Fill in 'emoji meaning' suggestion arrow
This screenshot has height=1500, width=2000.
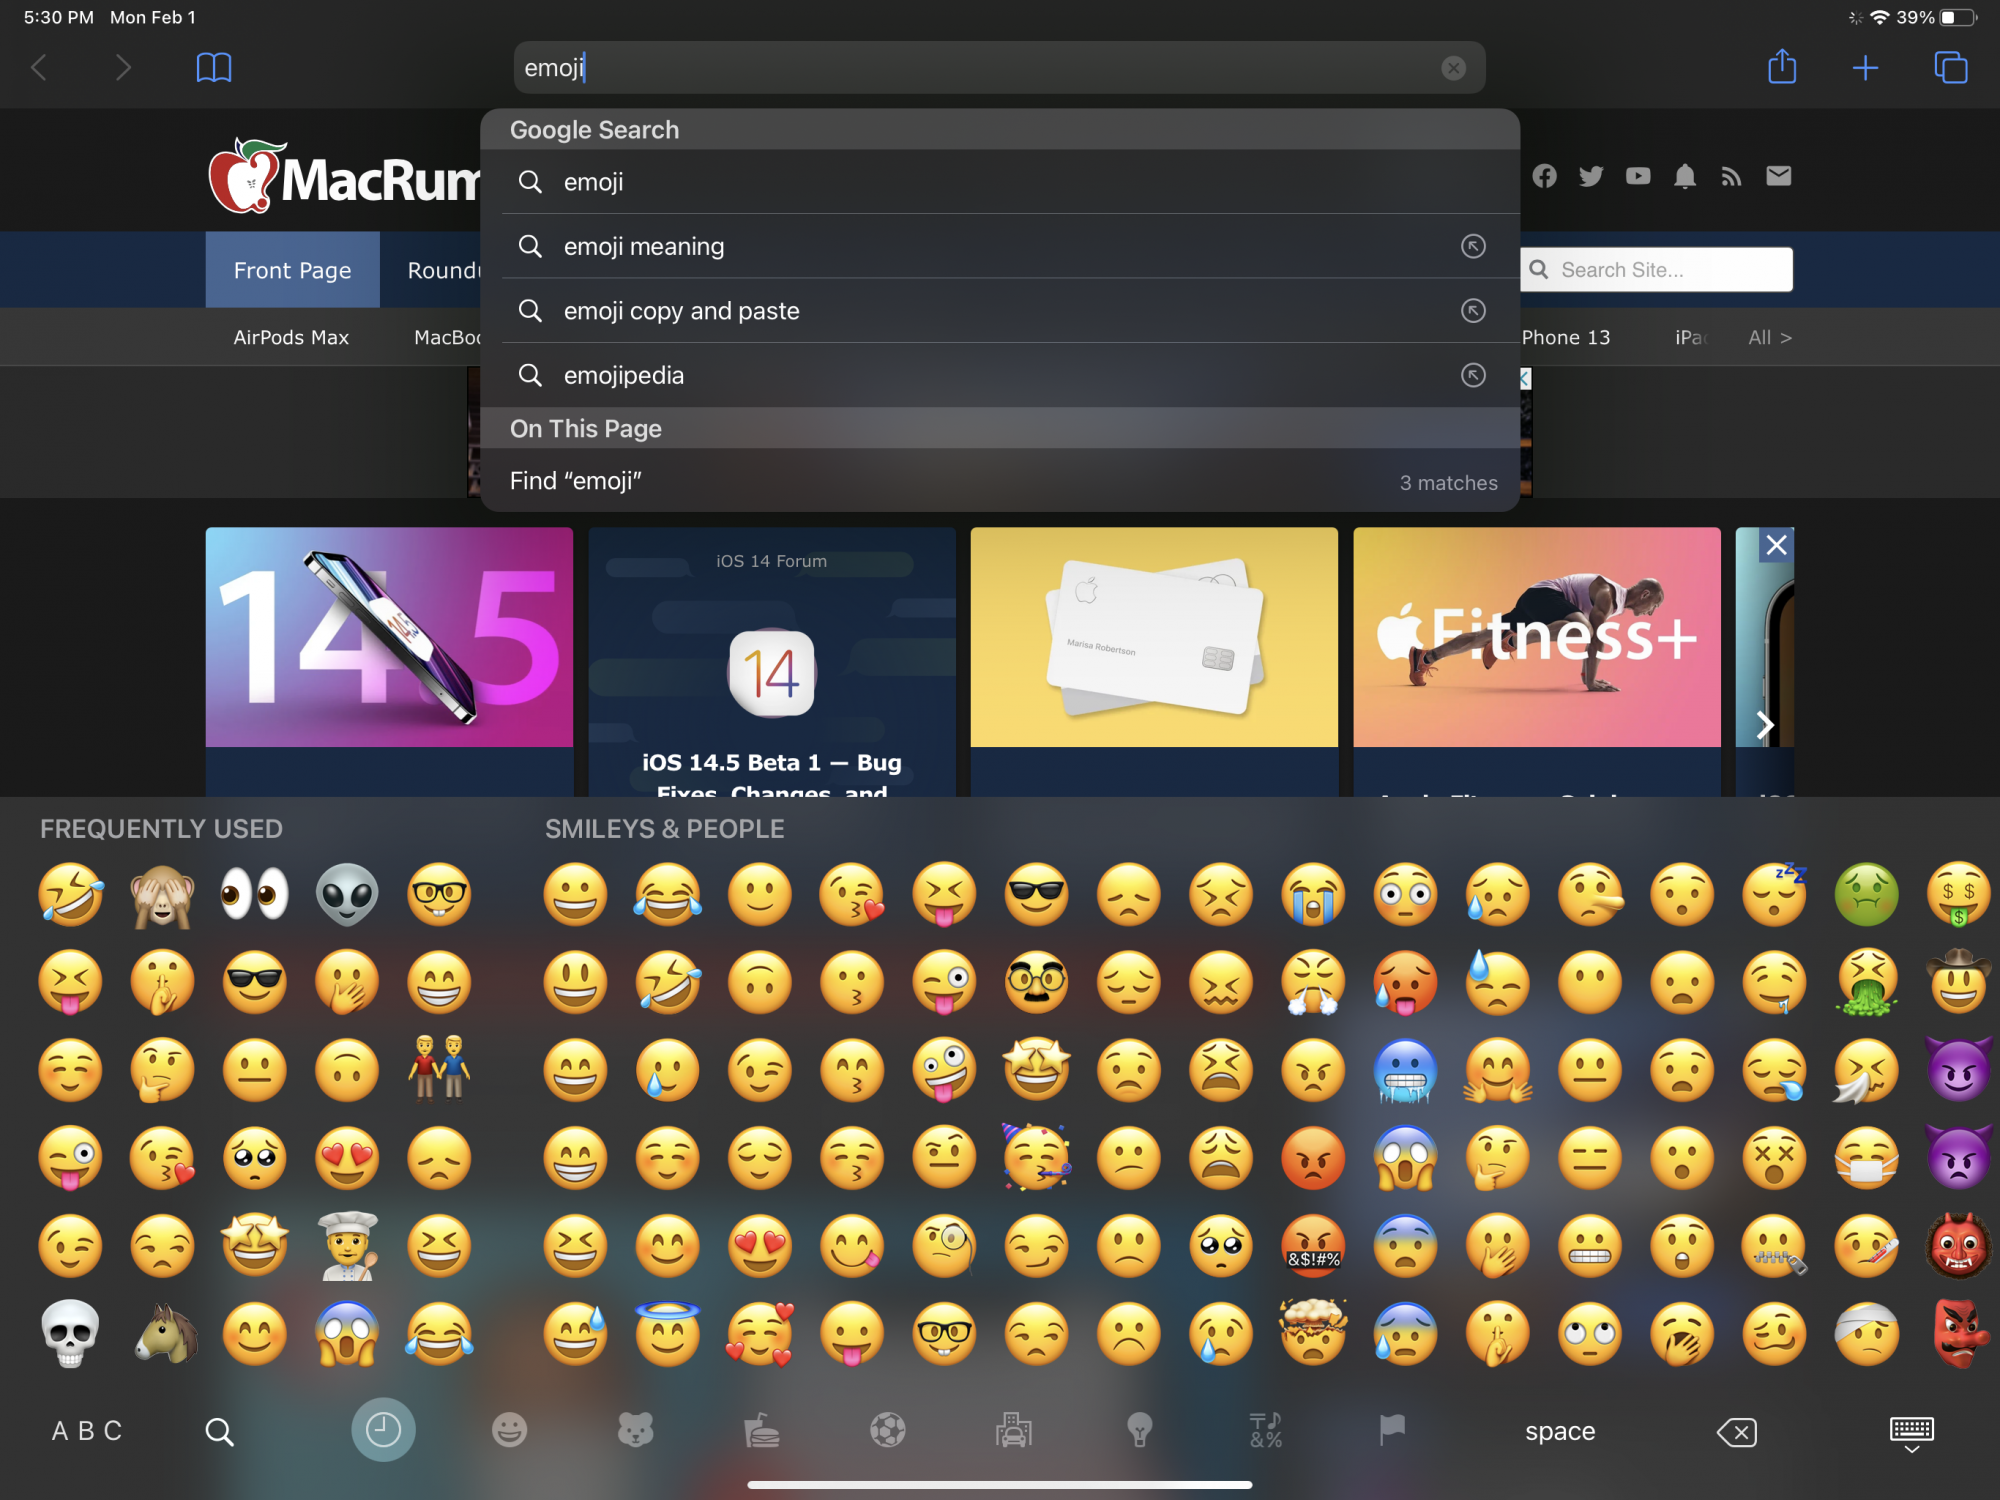1473,246
